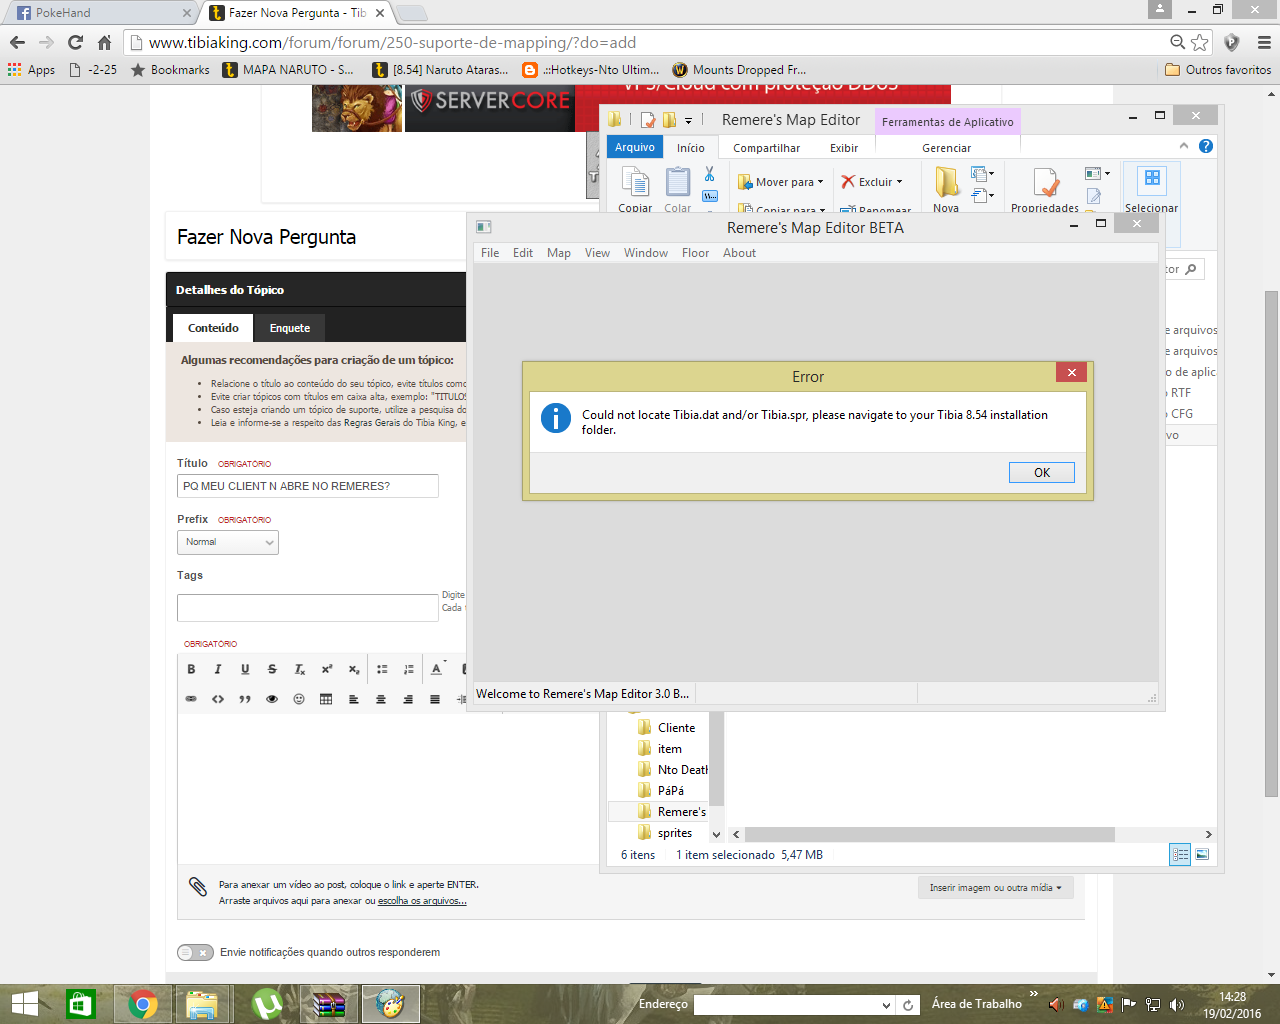
Task: Click the Tags input field
Action: tap(308, 608)
